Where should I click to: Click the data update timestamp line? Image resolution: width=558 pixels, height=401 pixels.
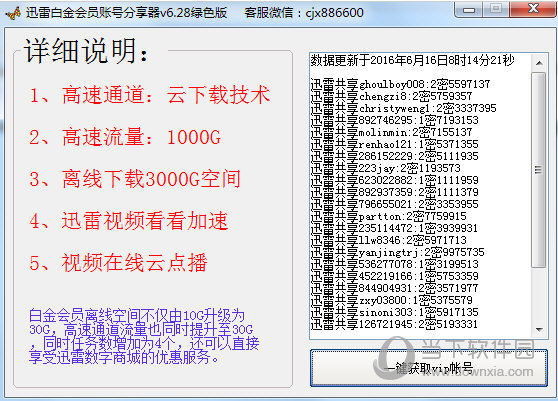412,60
